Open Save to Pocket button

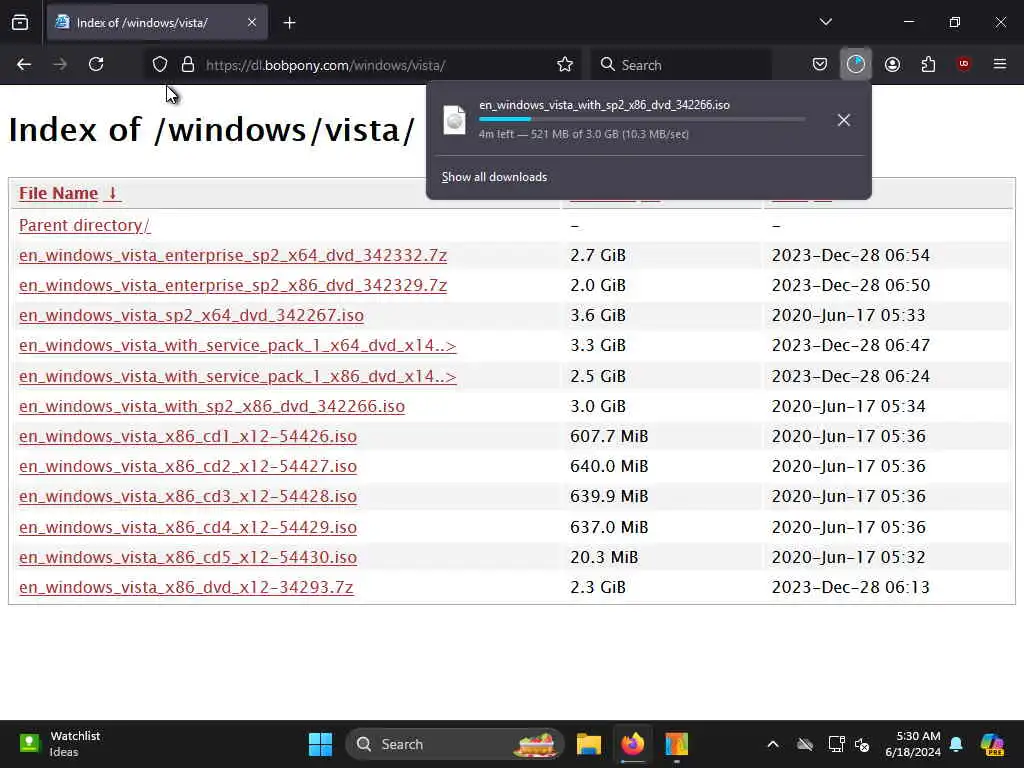point(820,65)
